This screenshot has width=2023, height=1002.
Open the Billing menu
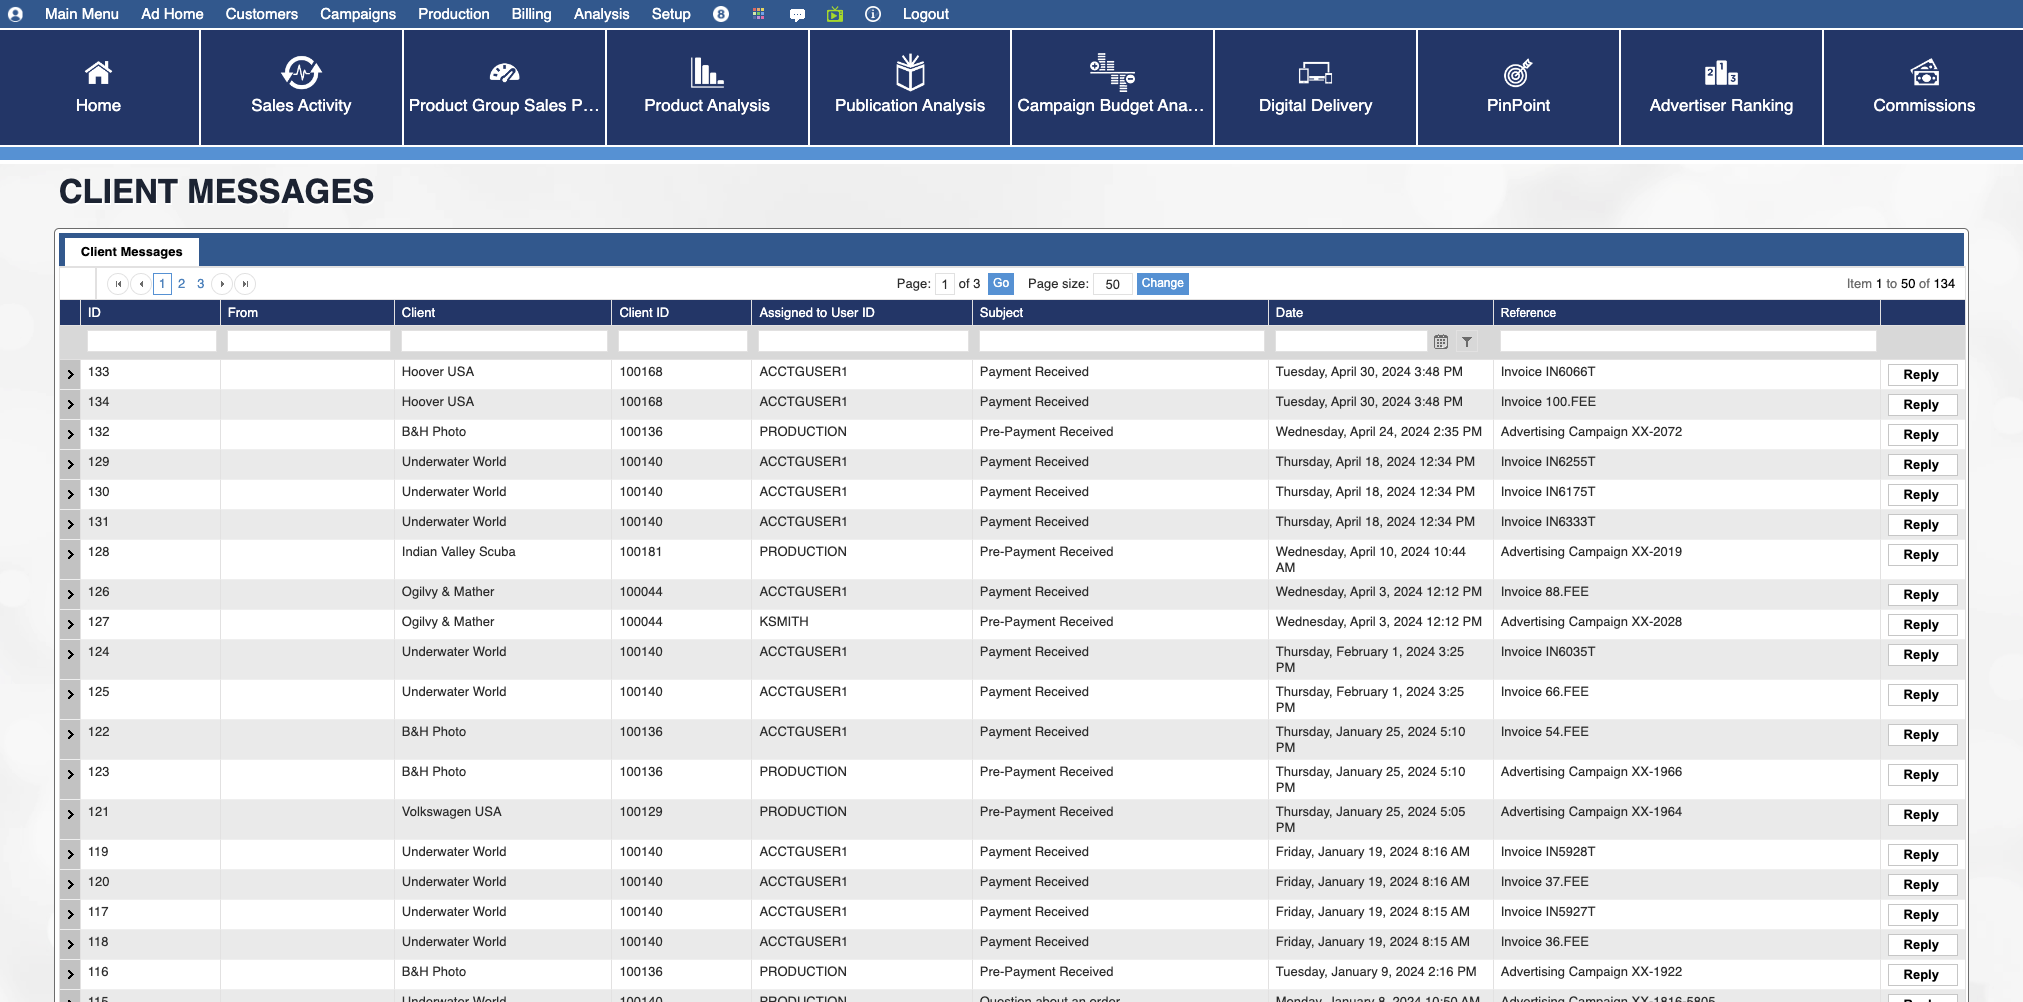point(531,14)
